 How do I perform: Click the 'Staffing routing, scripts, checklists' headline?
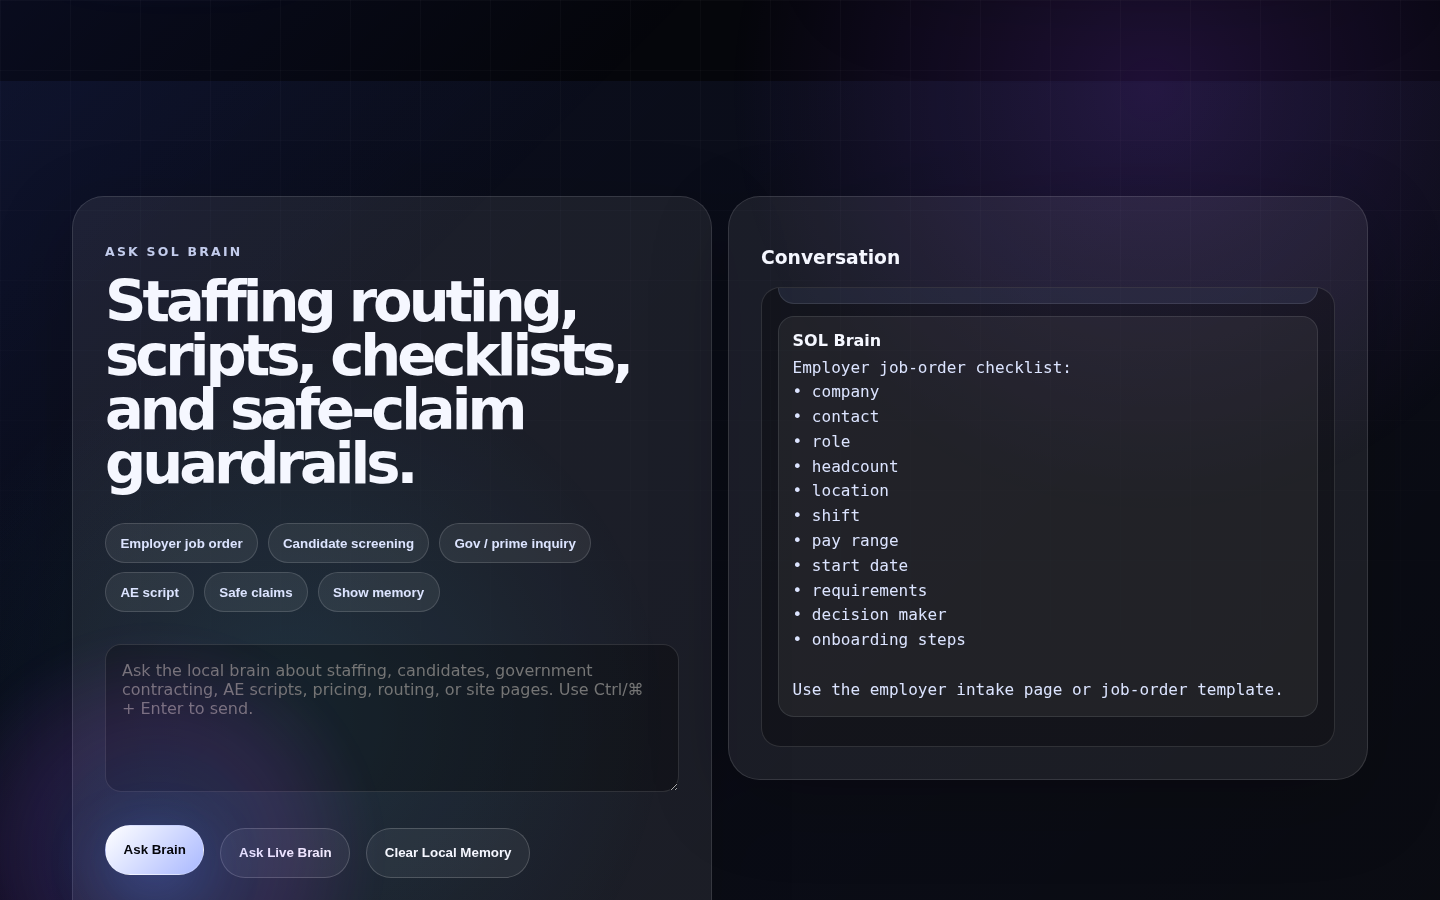[x=368, y=383]
